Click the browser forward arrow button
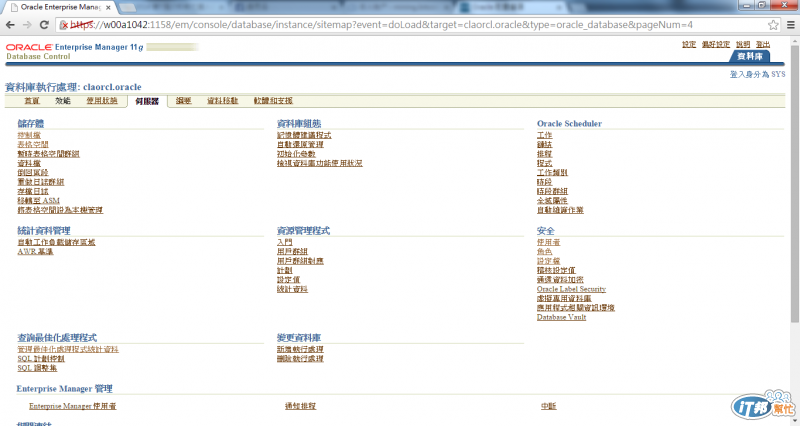Viewport: 800px width, 426px height. pyautogui.click(x=27, y=24)
